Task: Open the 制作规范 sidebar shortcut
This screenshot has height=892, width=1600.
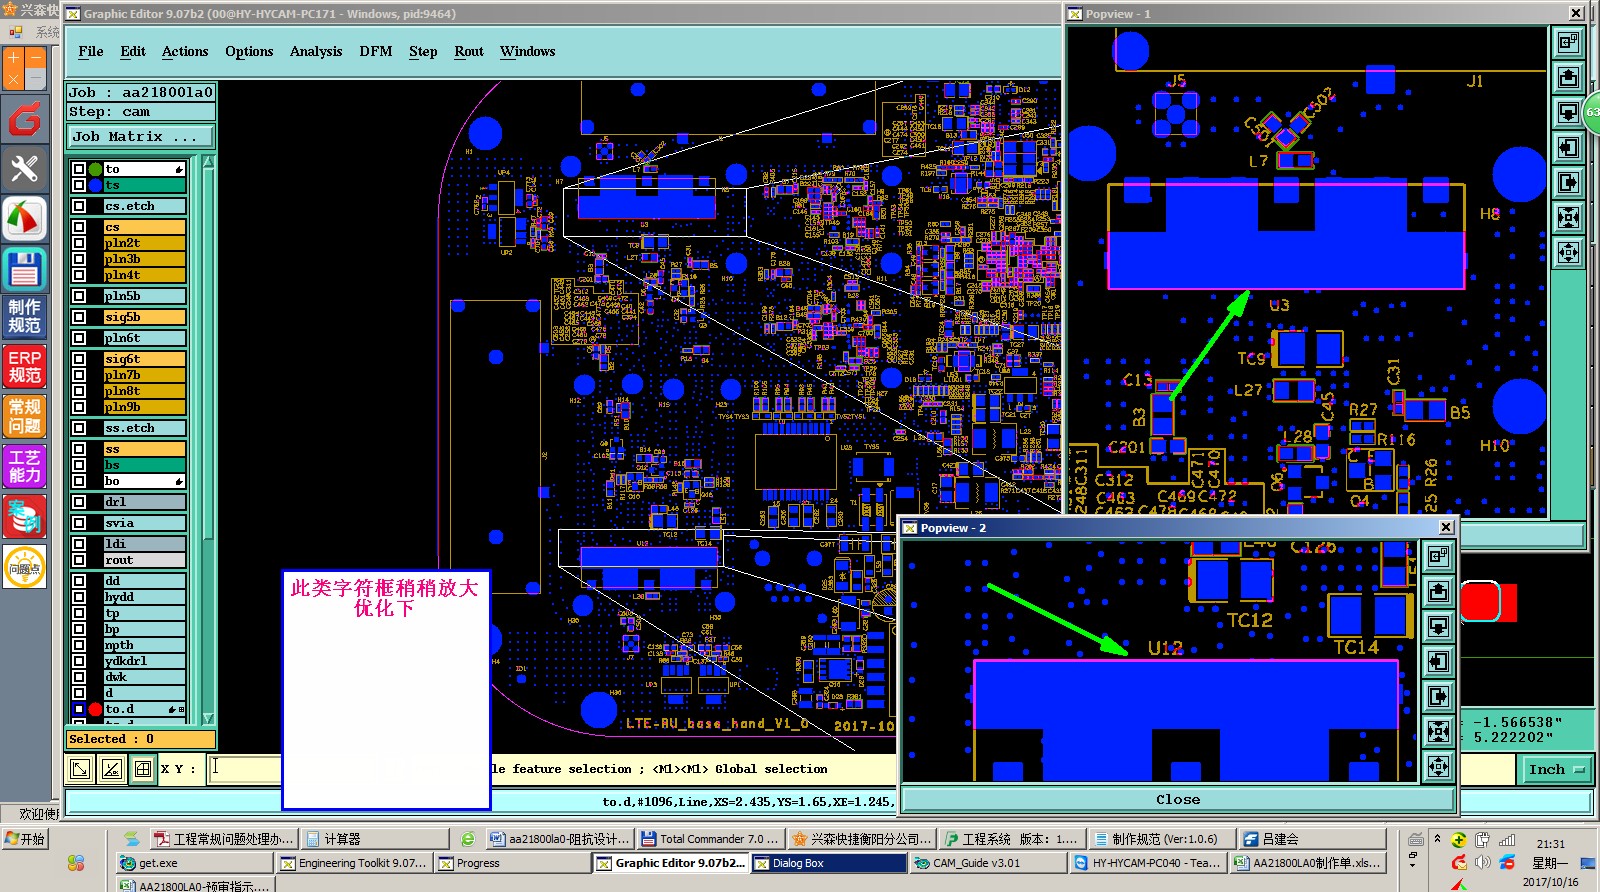Action: point(24,317)
